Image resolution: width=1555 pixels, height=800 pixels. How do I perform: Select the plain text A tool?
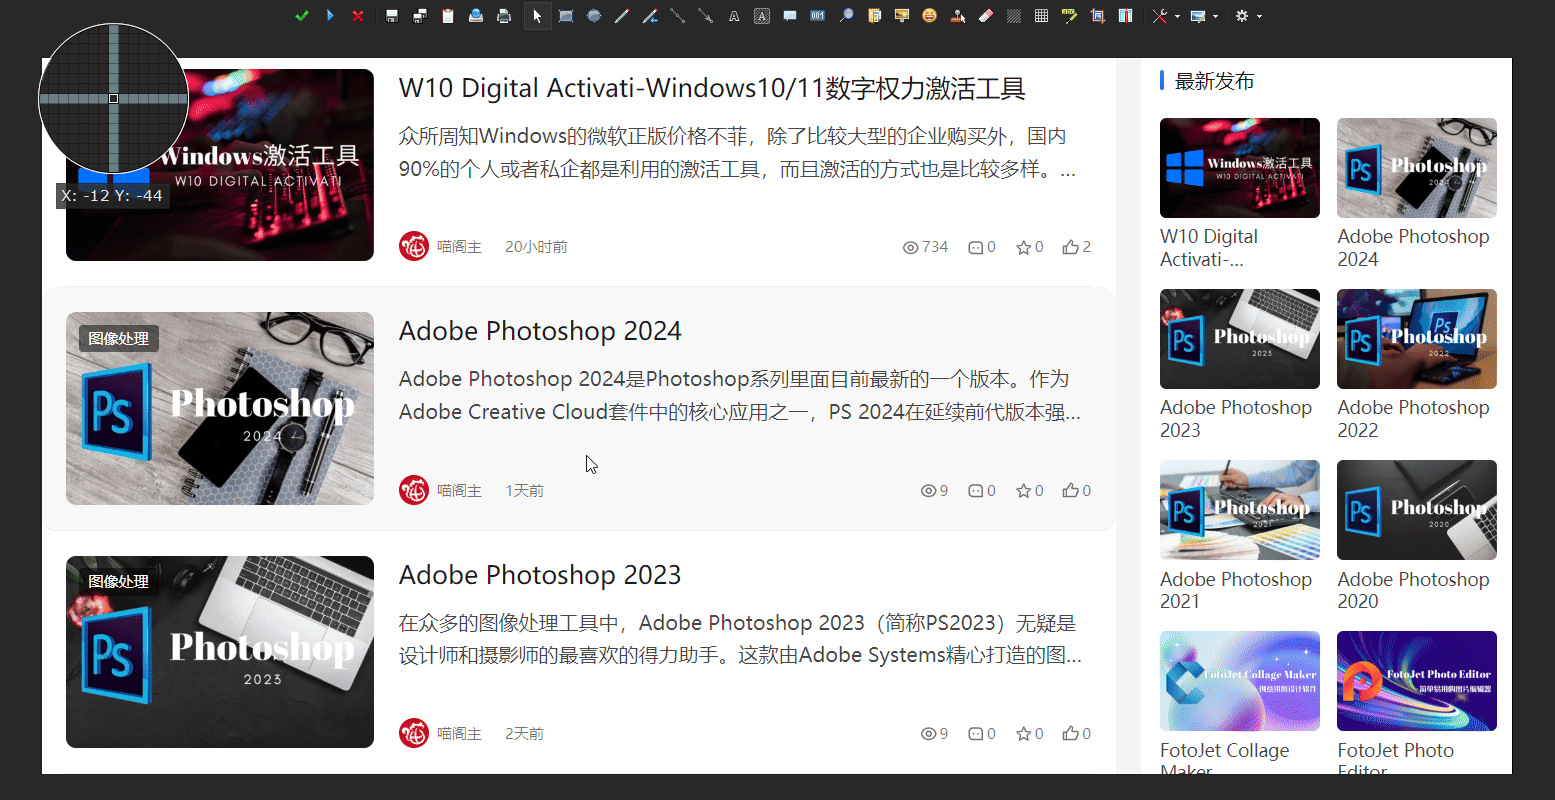734,16
